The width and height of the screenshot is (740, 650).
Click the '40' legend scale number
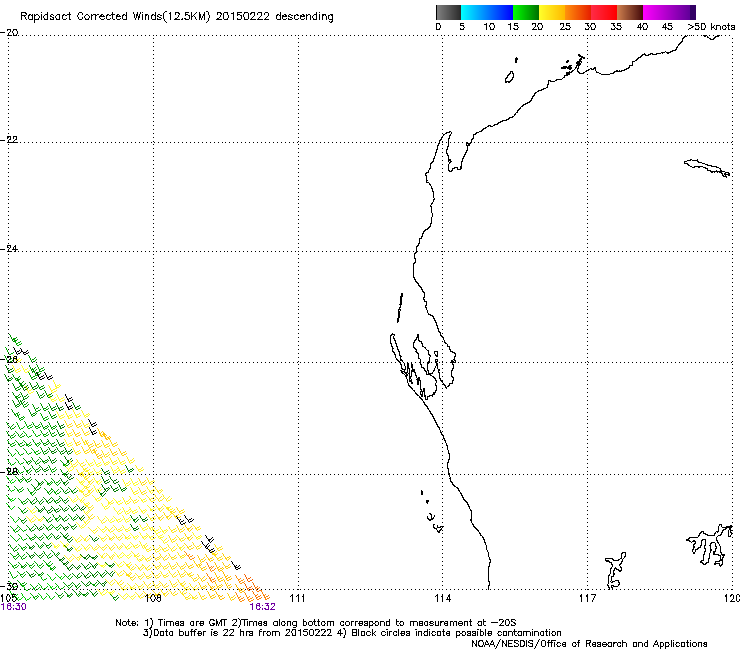point(642,27)
